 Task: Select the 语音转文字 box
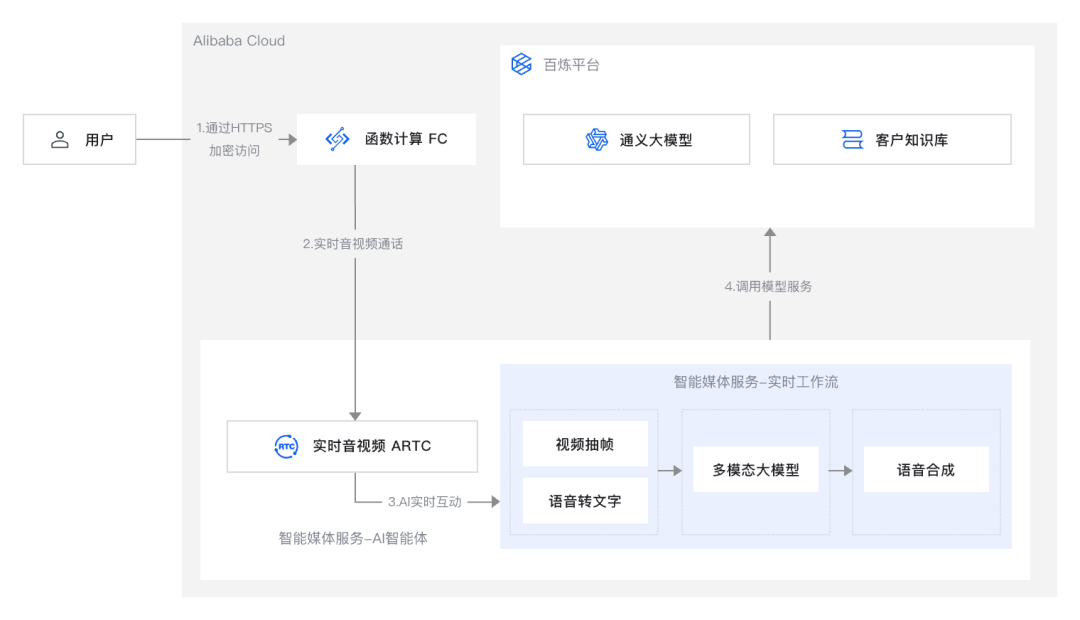pyautogui.click(x=585, y=501)
